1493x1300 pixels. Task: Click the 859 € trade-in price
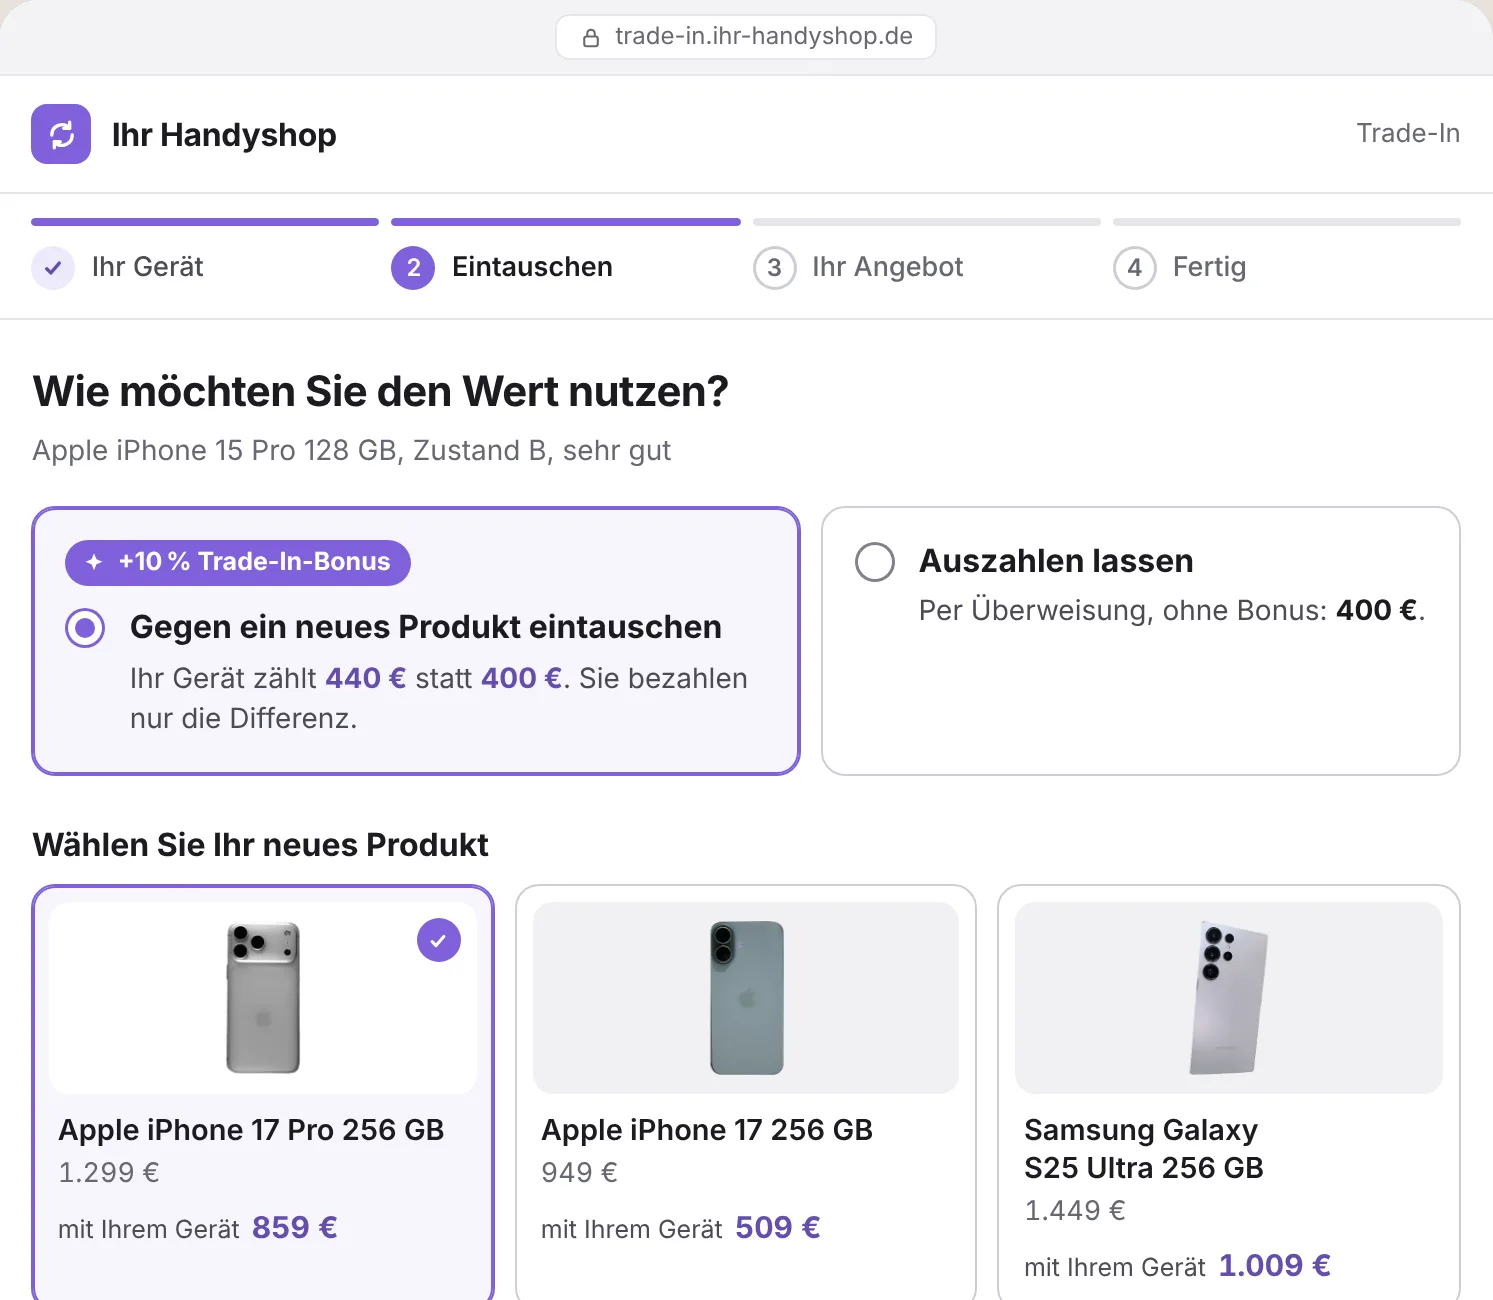pyautogui.click(x=295, y=1228)
